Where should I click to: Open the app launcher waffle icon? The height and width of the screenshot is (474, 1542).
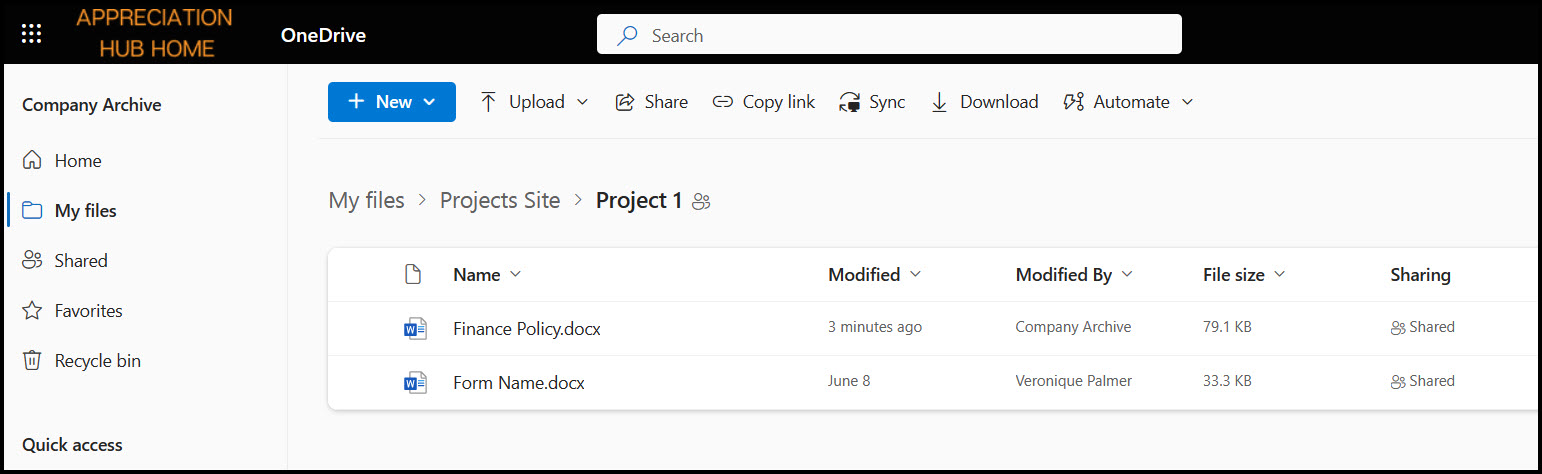(x=31, y=35)
